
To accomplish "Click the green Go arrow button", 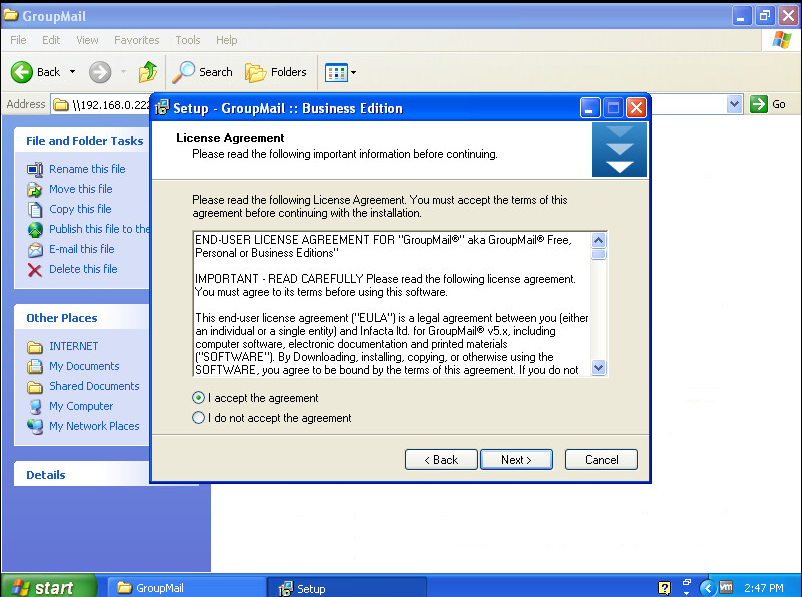I will (759, 104).
